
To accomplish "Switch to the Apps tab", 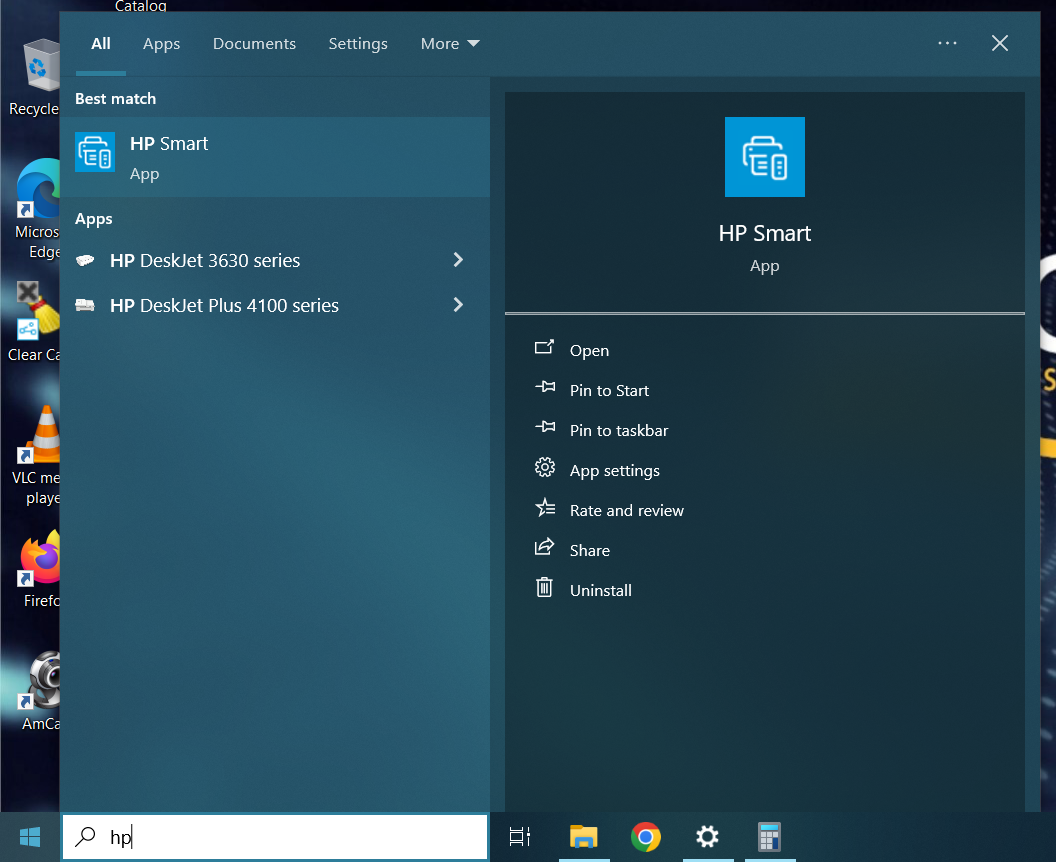I will point(161,44).
